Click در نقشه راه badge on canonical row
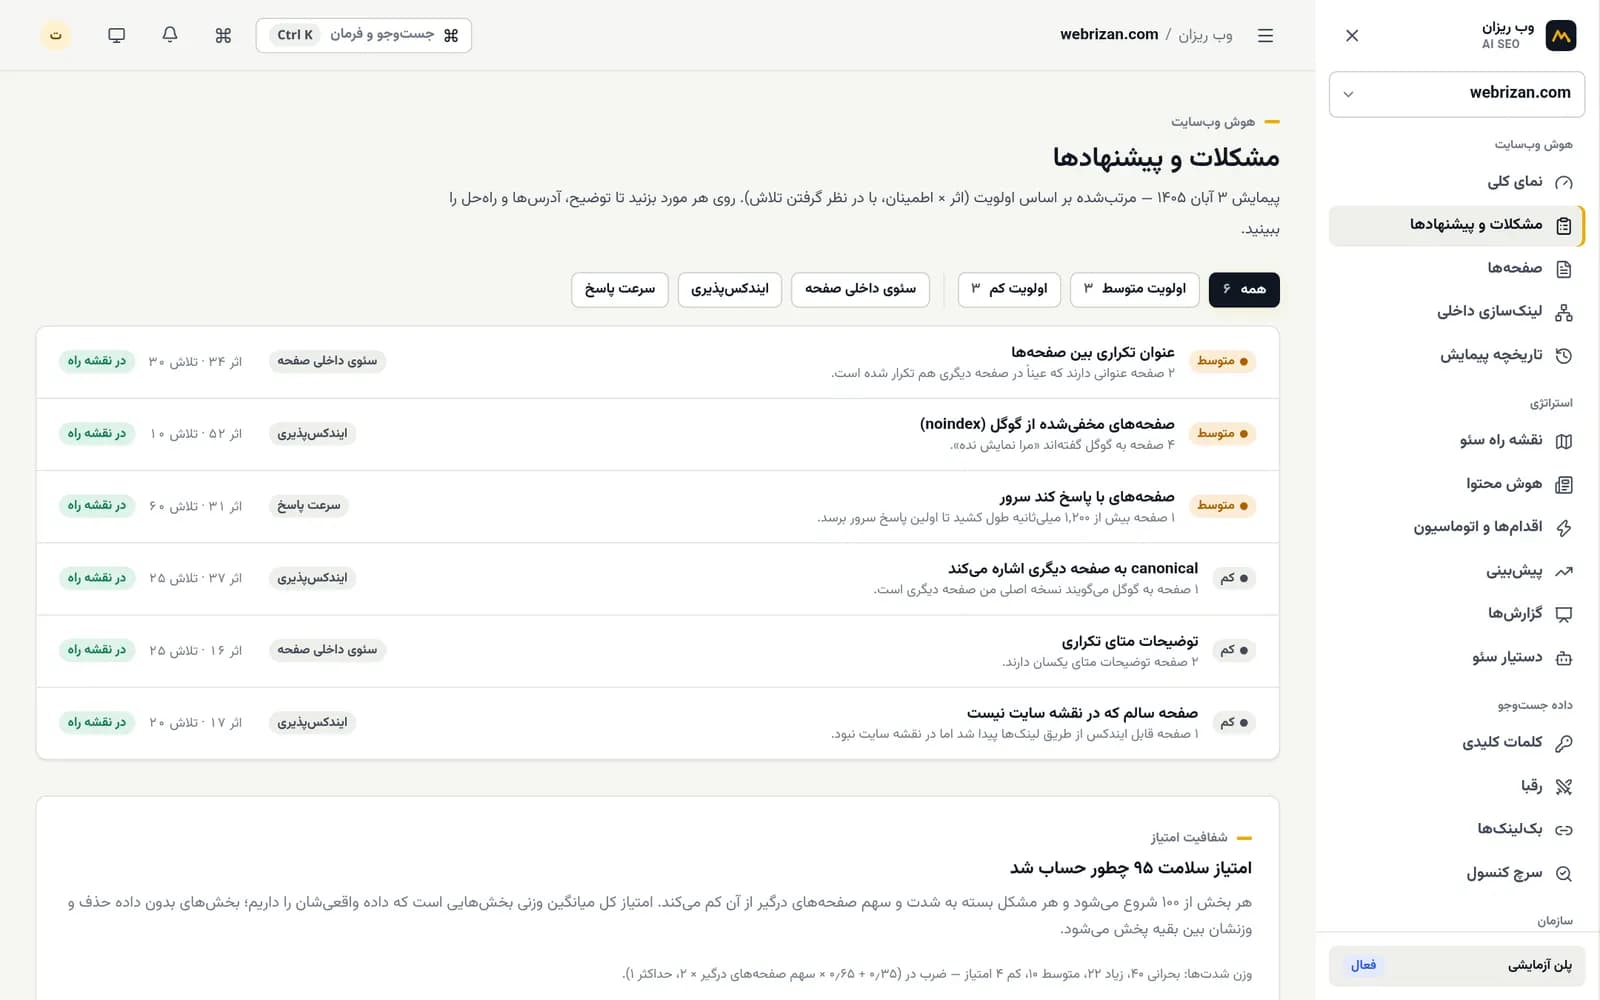The image size is (1600, 1000). (x=97, y=578)
